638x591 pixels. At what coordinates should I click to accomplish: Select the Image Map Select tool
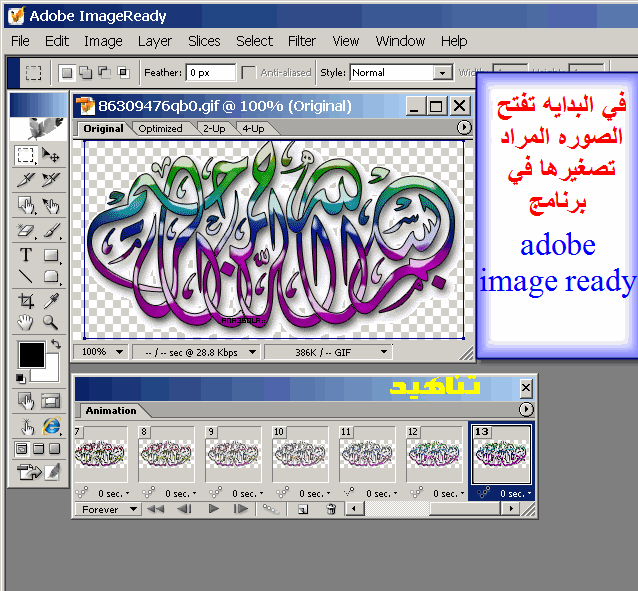pos(51,205)
